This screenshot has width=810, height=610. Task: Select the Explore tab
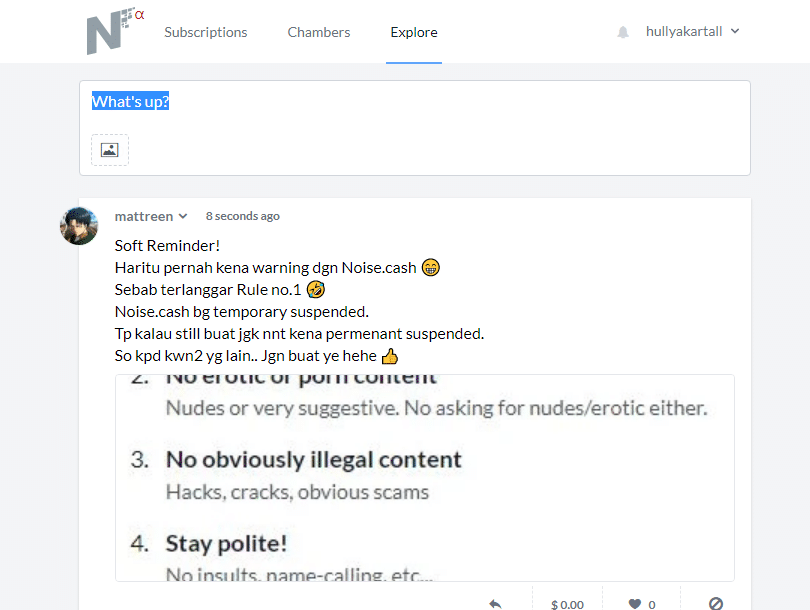pyautogui.click(x=414, y=32)
